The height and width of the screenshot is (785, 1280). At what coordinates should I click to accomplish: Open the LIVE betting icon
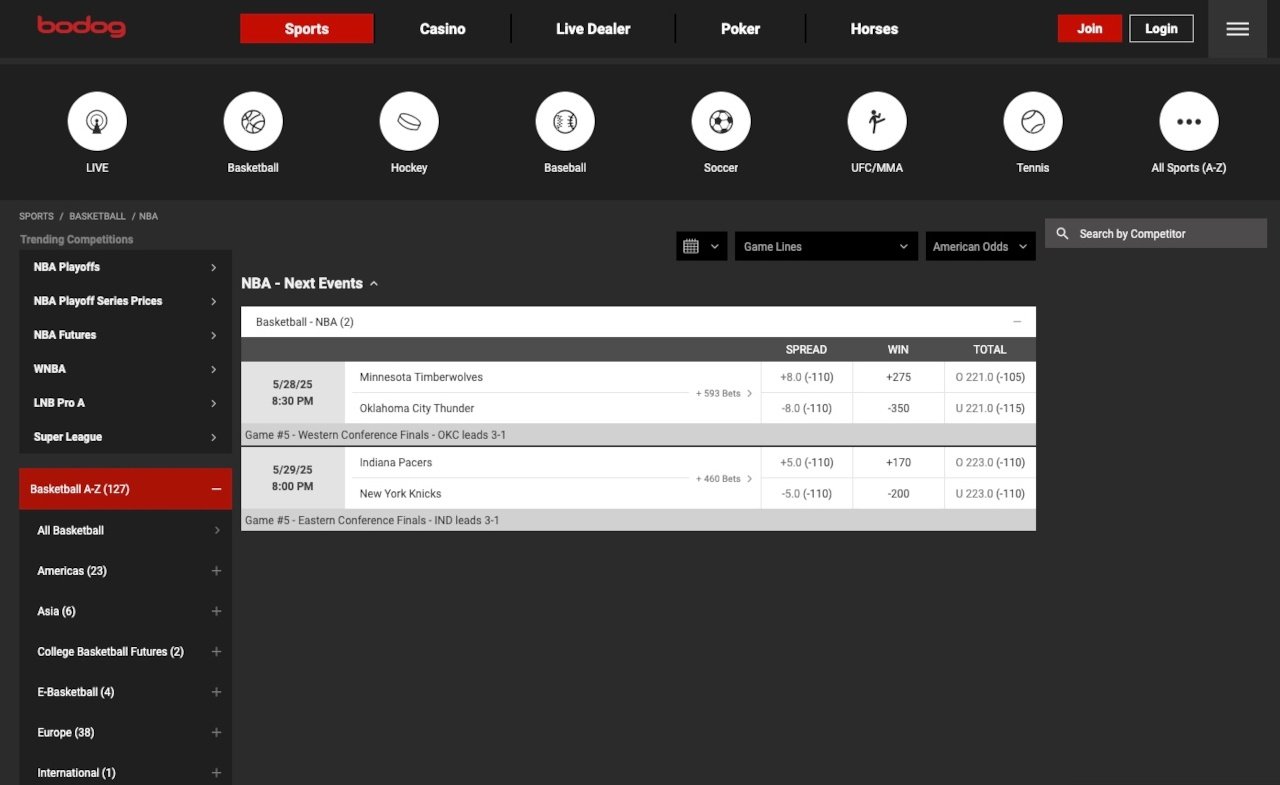pyautogui.click(x=97, y=121)
